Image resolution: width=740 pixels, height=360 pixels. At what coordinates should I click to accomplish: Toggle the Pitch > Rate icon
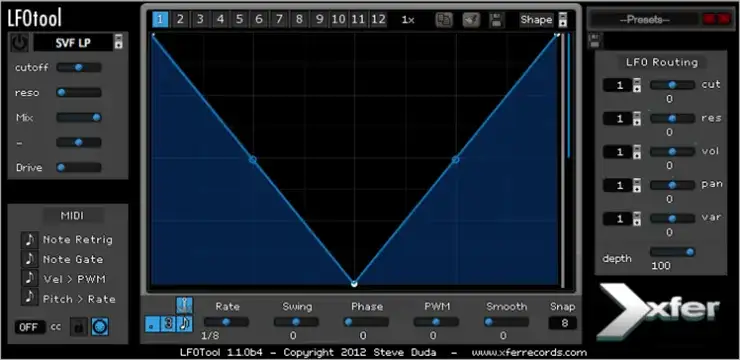(x=29, y=298)
